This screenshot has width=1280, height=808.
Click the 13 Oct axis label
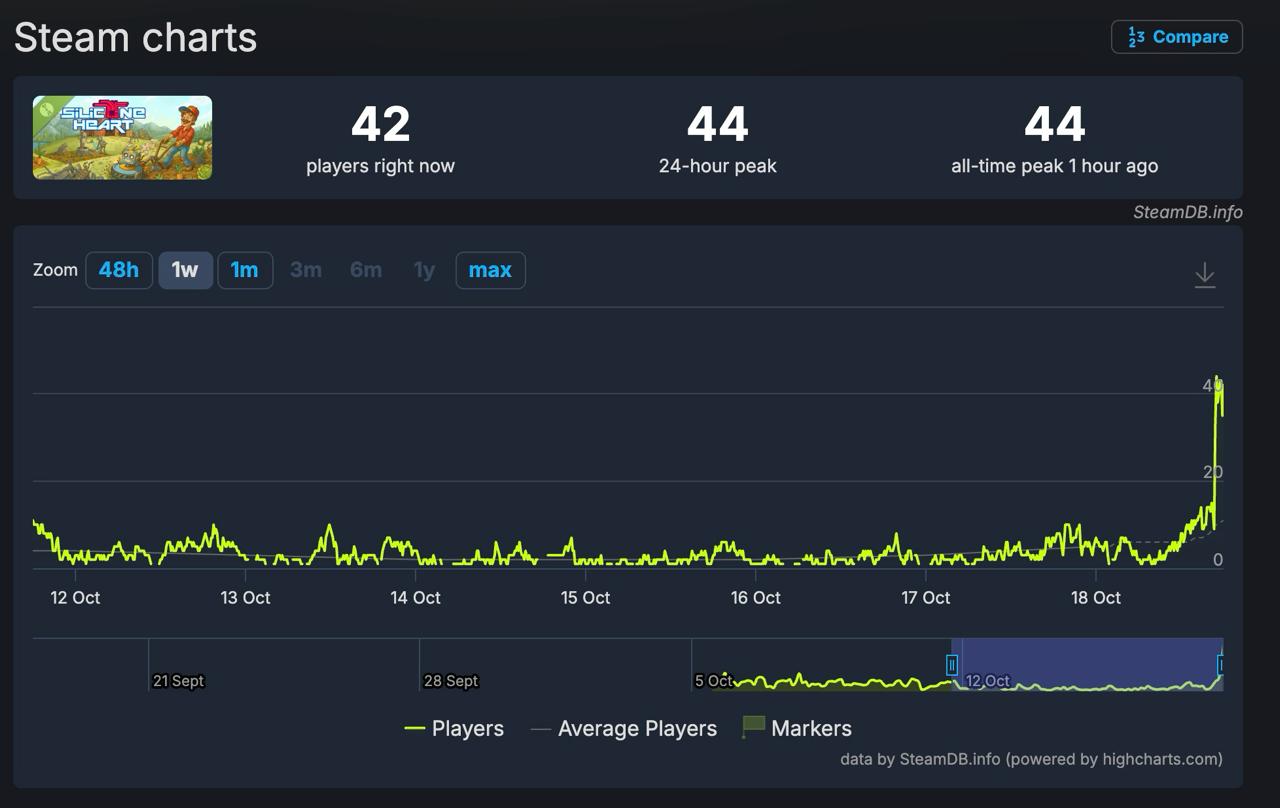(245, 598)
